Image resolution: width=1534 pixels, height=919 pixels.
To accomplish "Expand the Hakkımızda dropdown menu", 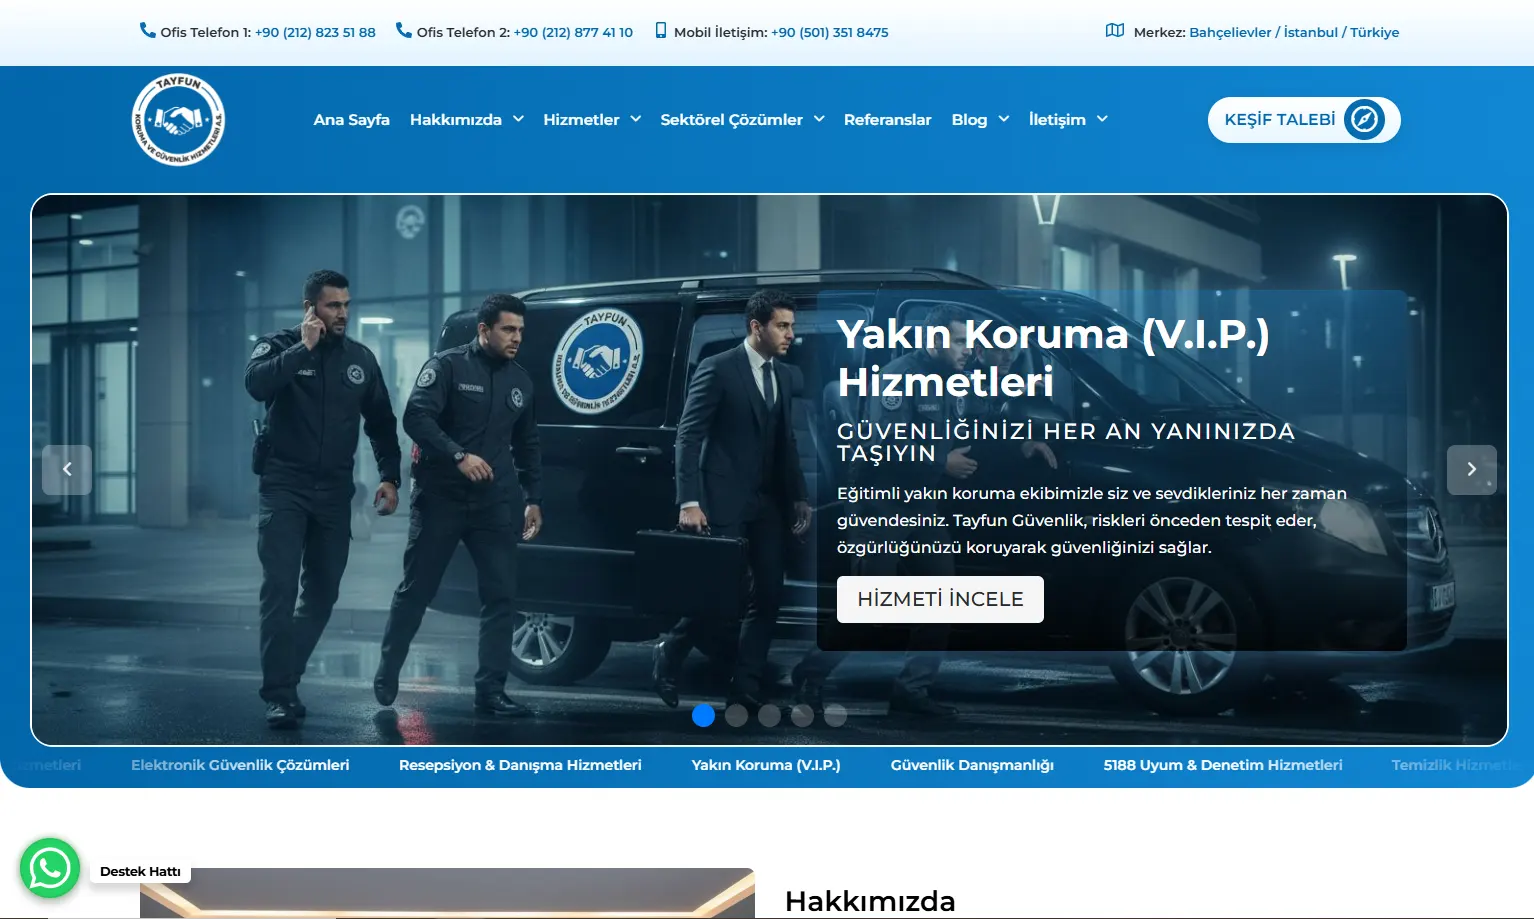I will coord(466,119).
